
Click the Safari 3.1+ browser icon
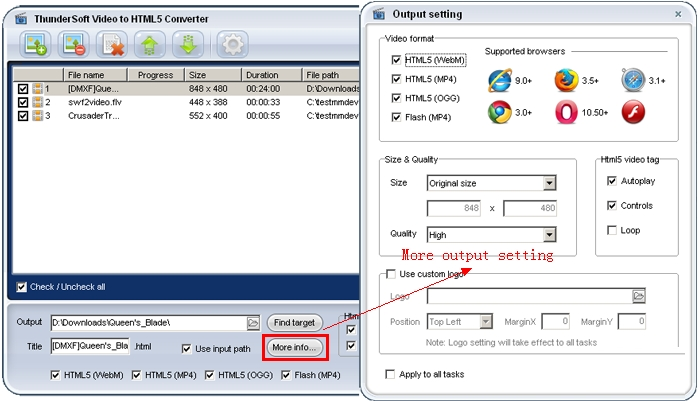click(x=633, y=81)
